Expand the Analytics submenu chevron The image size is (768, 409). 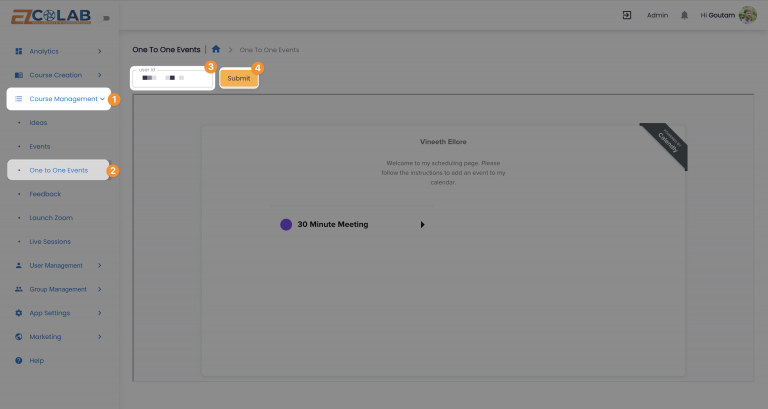(x=99, y=51)
